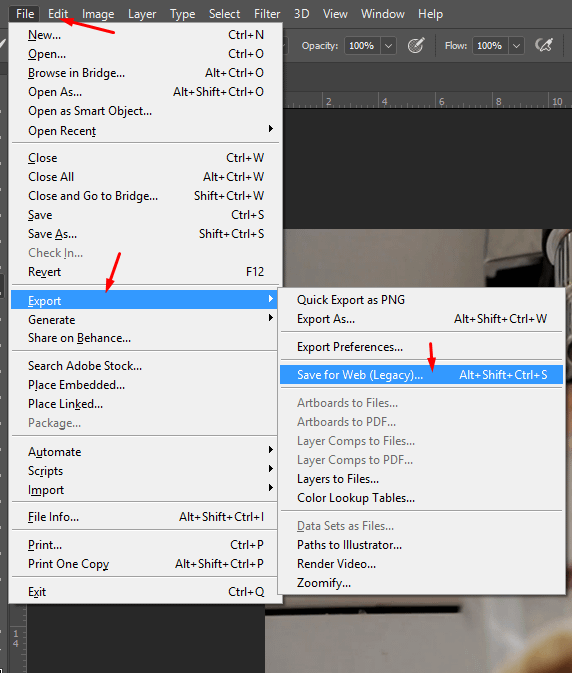The width and height of the screenshot is (572, 673).
Task: Choose Open as Smart Object...
Action: pyautogui.click(x=146, y=111)
